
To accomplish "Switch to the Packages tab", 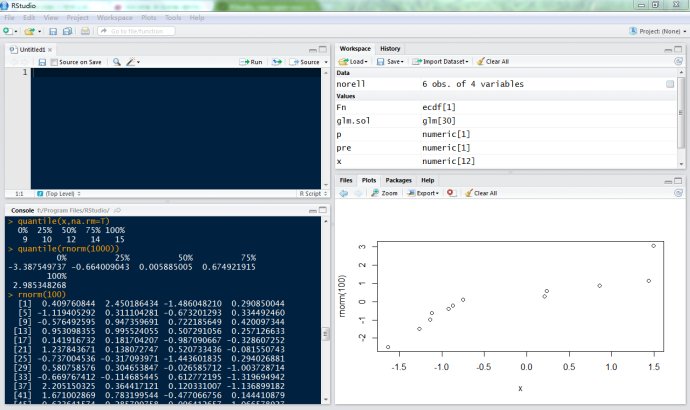I will pyautogui.click(x=398, y=180).
